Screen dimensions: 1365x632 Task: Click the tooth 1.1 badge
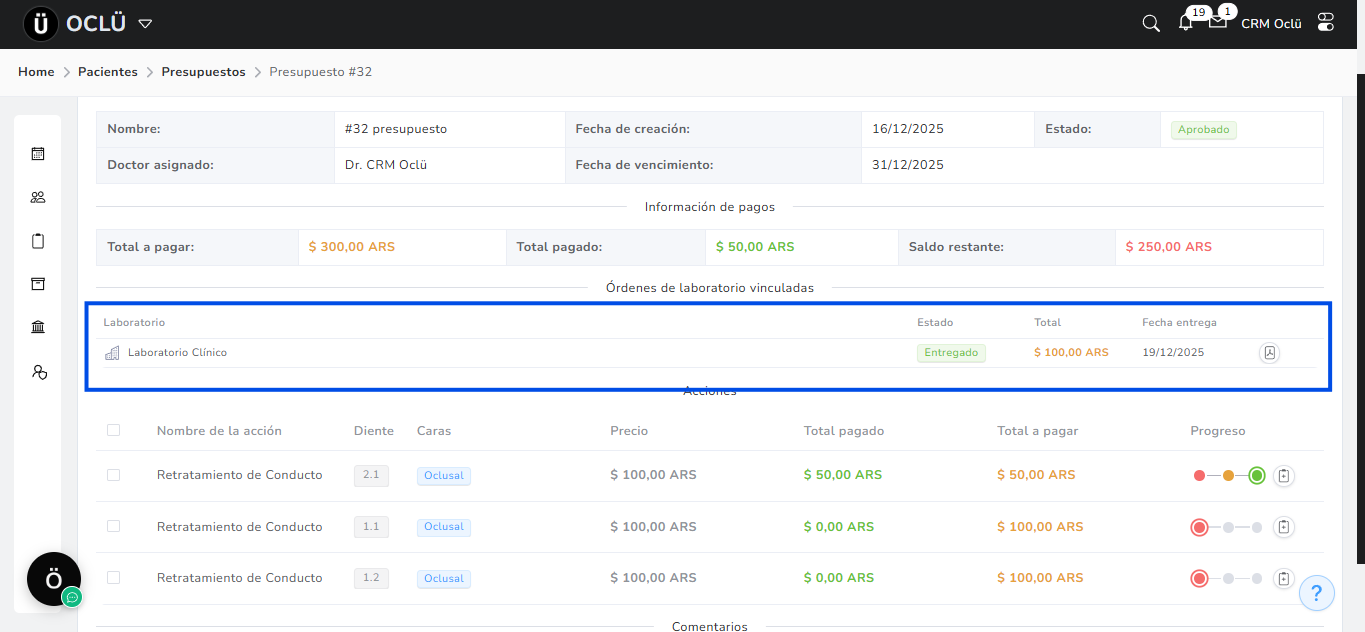371,526
